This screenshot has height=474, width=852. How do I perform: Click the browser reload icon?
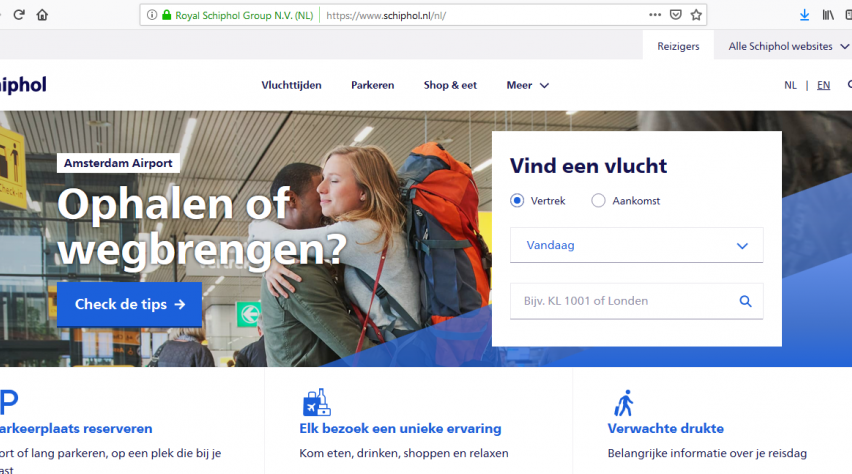pyautogui.click(x=19, y=15)
